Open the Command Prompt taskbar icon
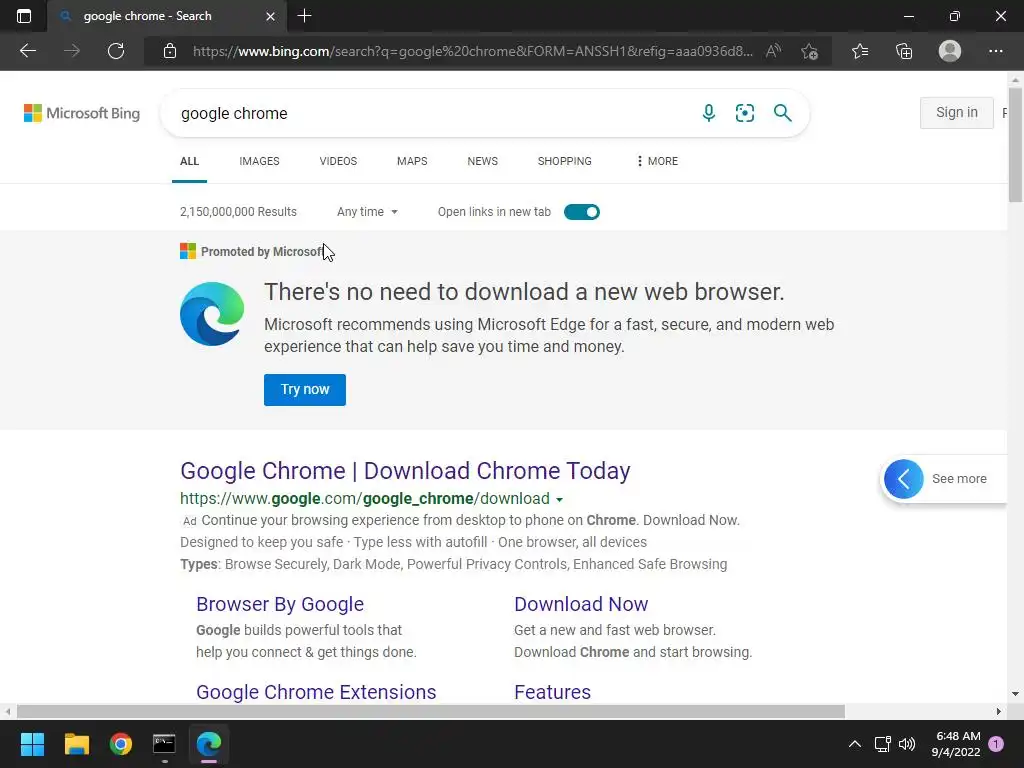Image resolution: width=1024 pixels, height=768 pixels. click(x=164, y=744)
